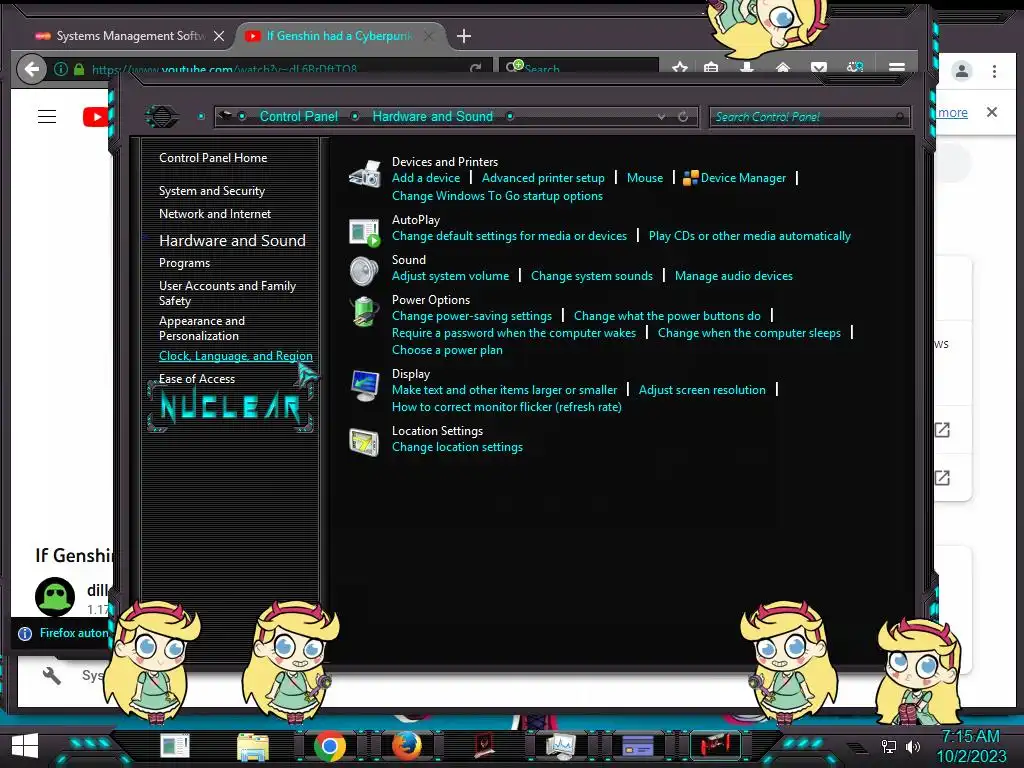Image resolution: width=1024 pixels, height=768 pixels.
Task: Open Clock, Language, and Region
Action: [x=236, y=356]
